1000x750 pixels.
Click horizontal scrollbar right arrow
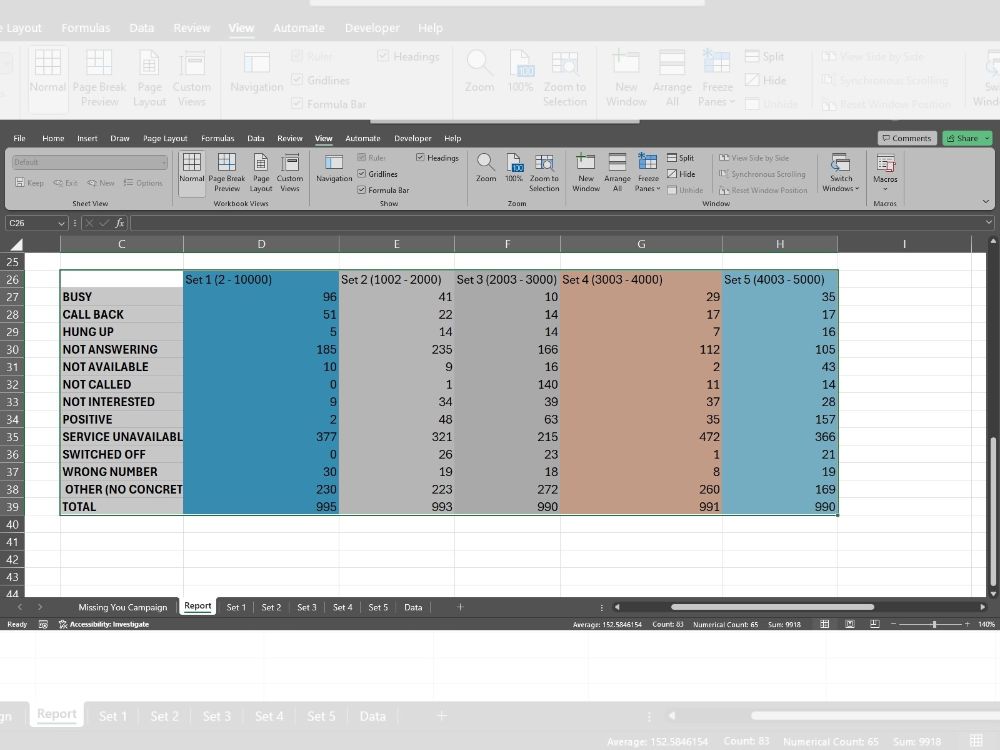click(x=983, y=607)
